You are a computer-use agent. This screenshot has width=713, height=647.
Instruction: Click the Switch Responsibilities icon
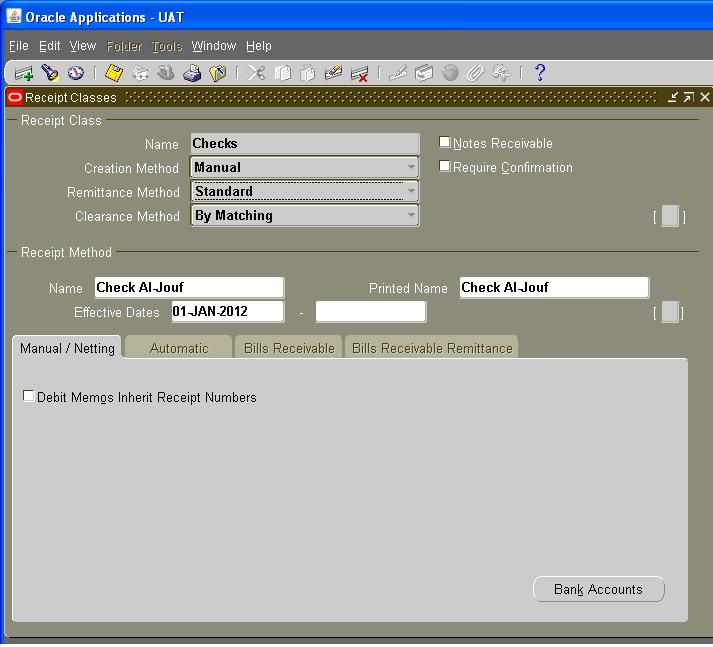(166, 73)
